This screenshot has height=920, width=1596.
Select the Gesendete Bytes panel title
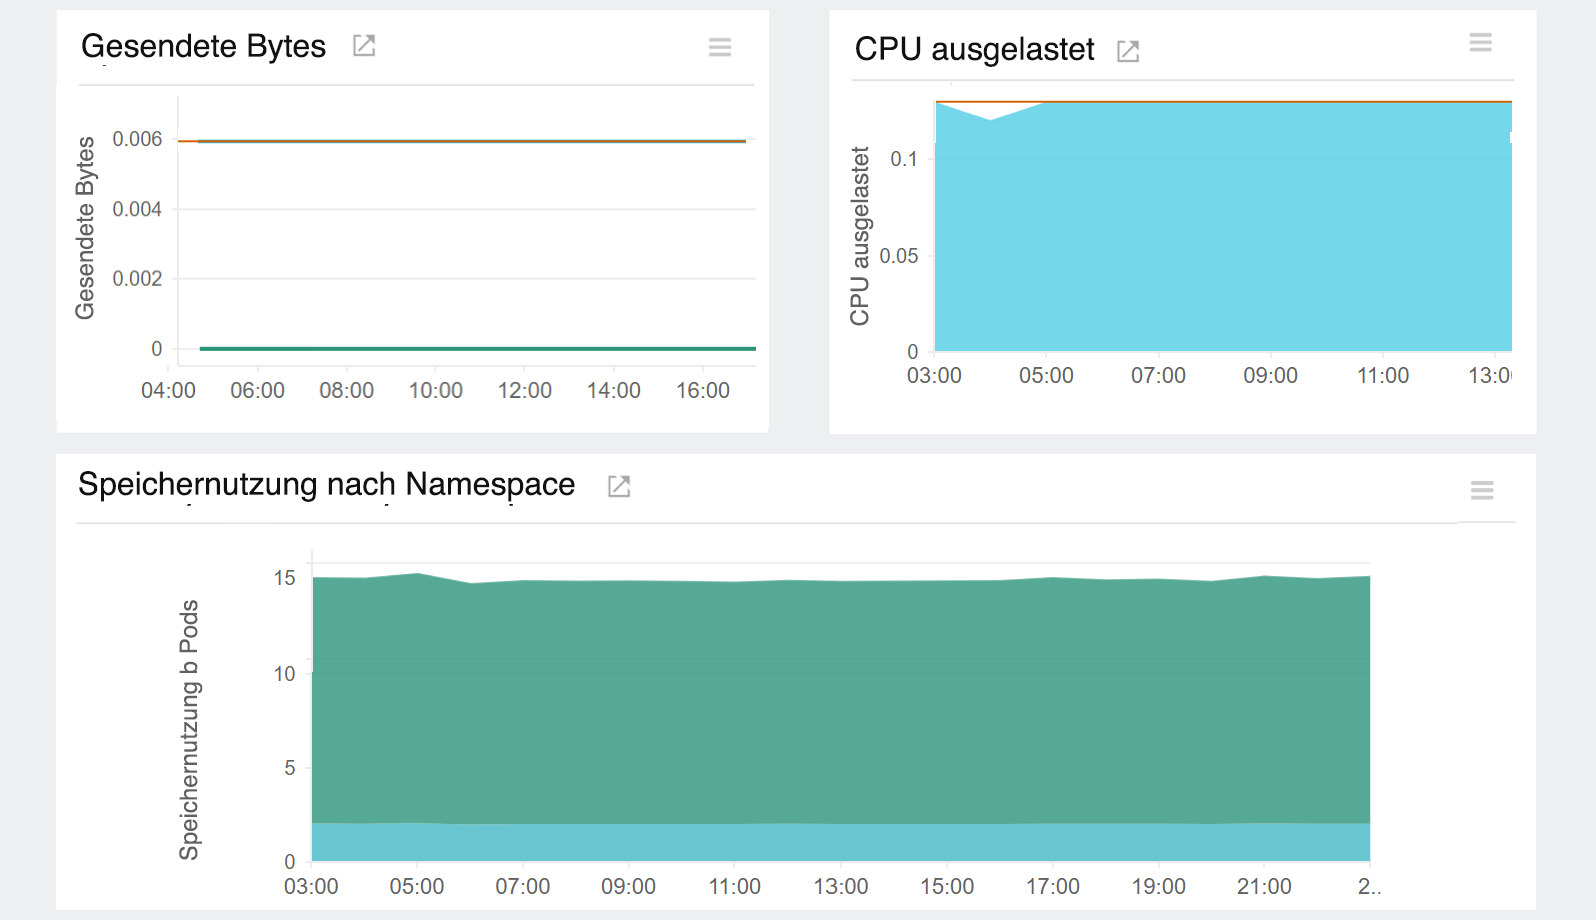(204, 46)
